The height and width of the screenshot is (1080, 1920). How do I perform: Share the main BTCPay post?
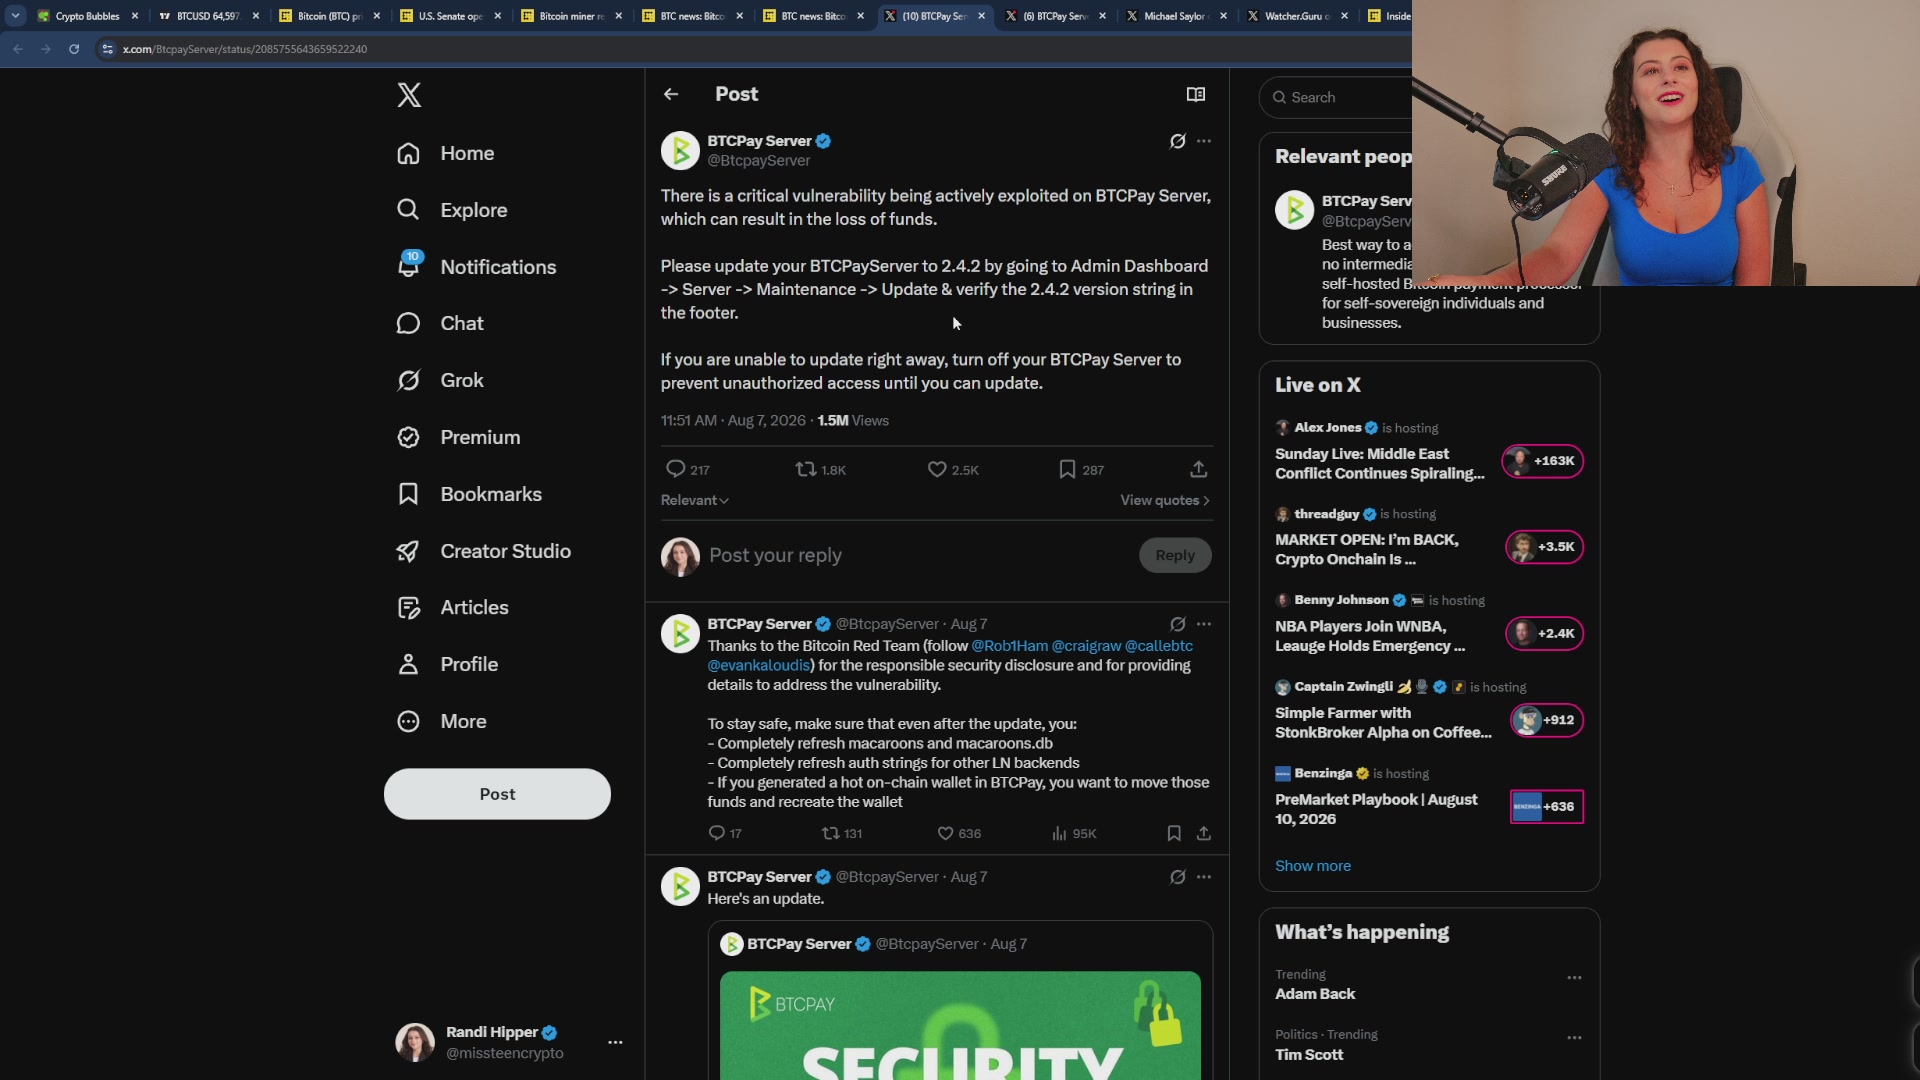[x=1198, y=469]
